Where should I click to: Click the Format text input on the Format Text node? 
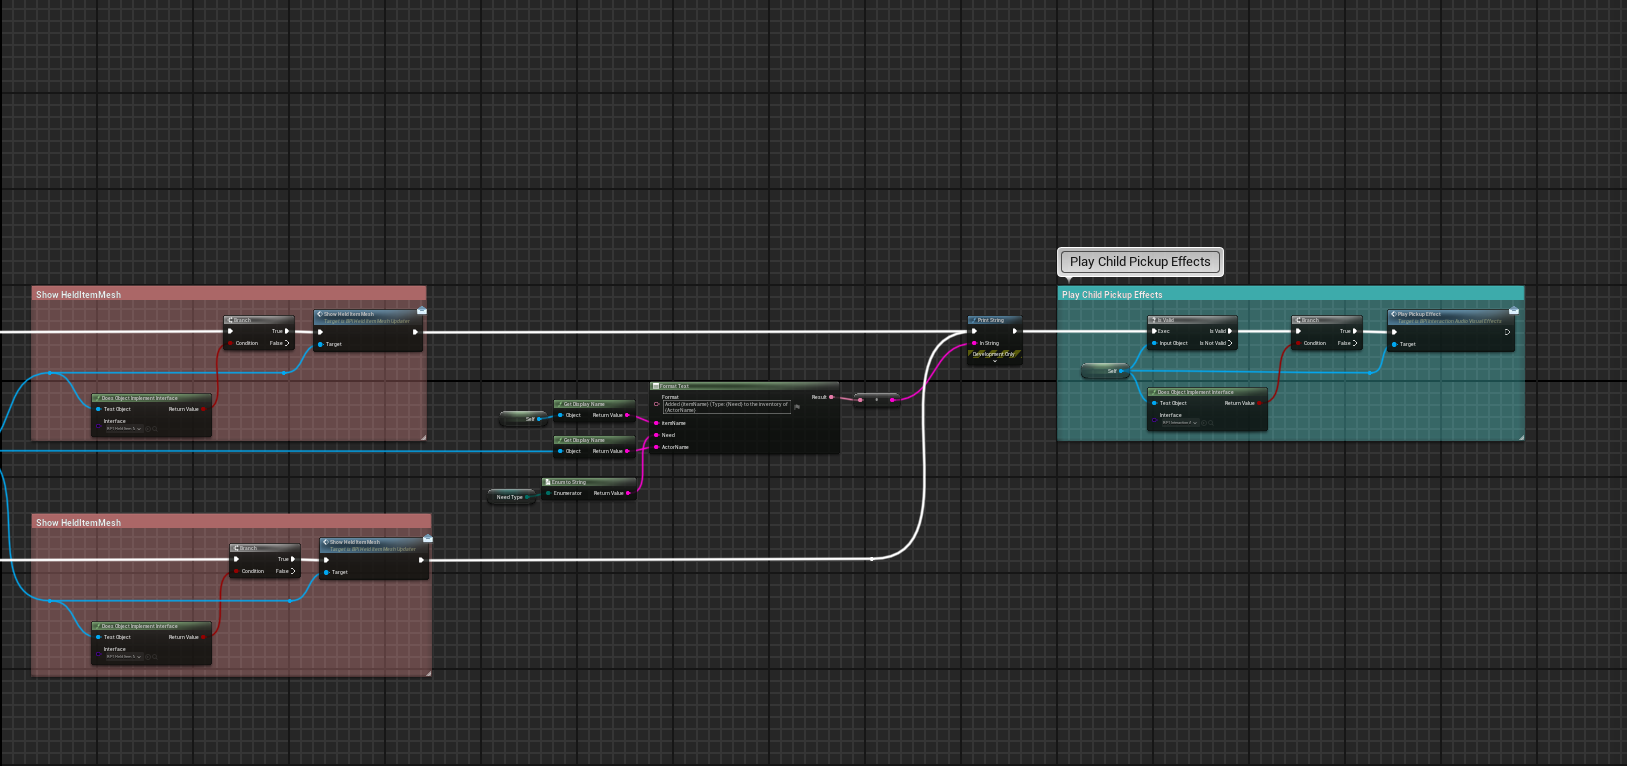727,407
